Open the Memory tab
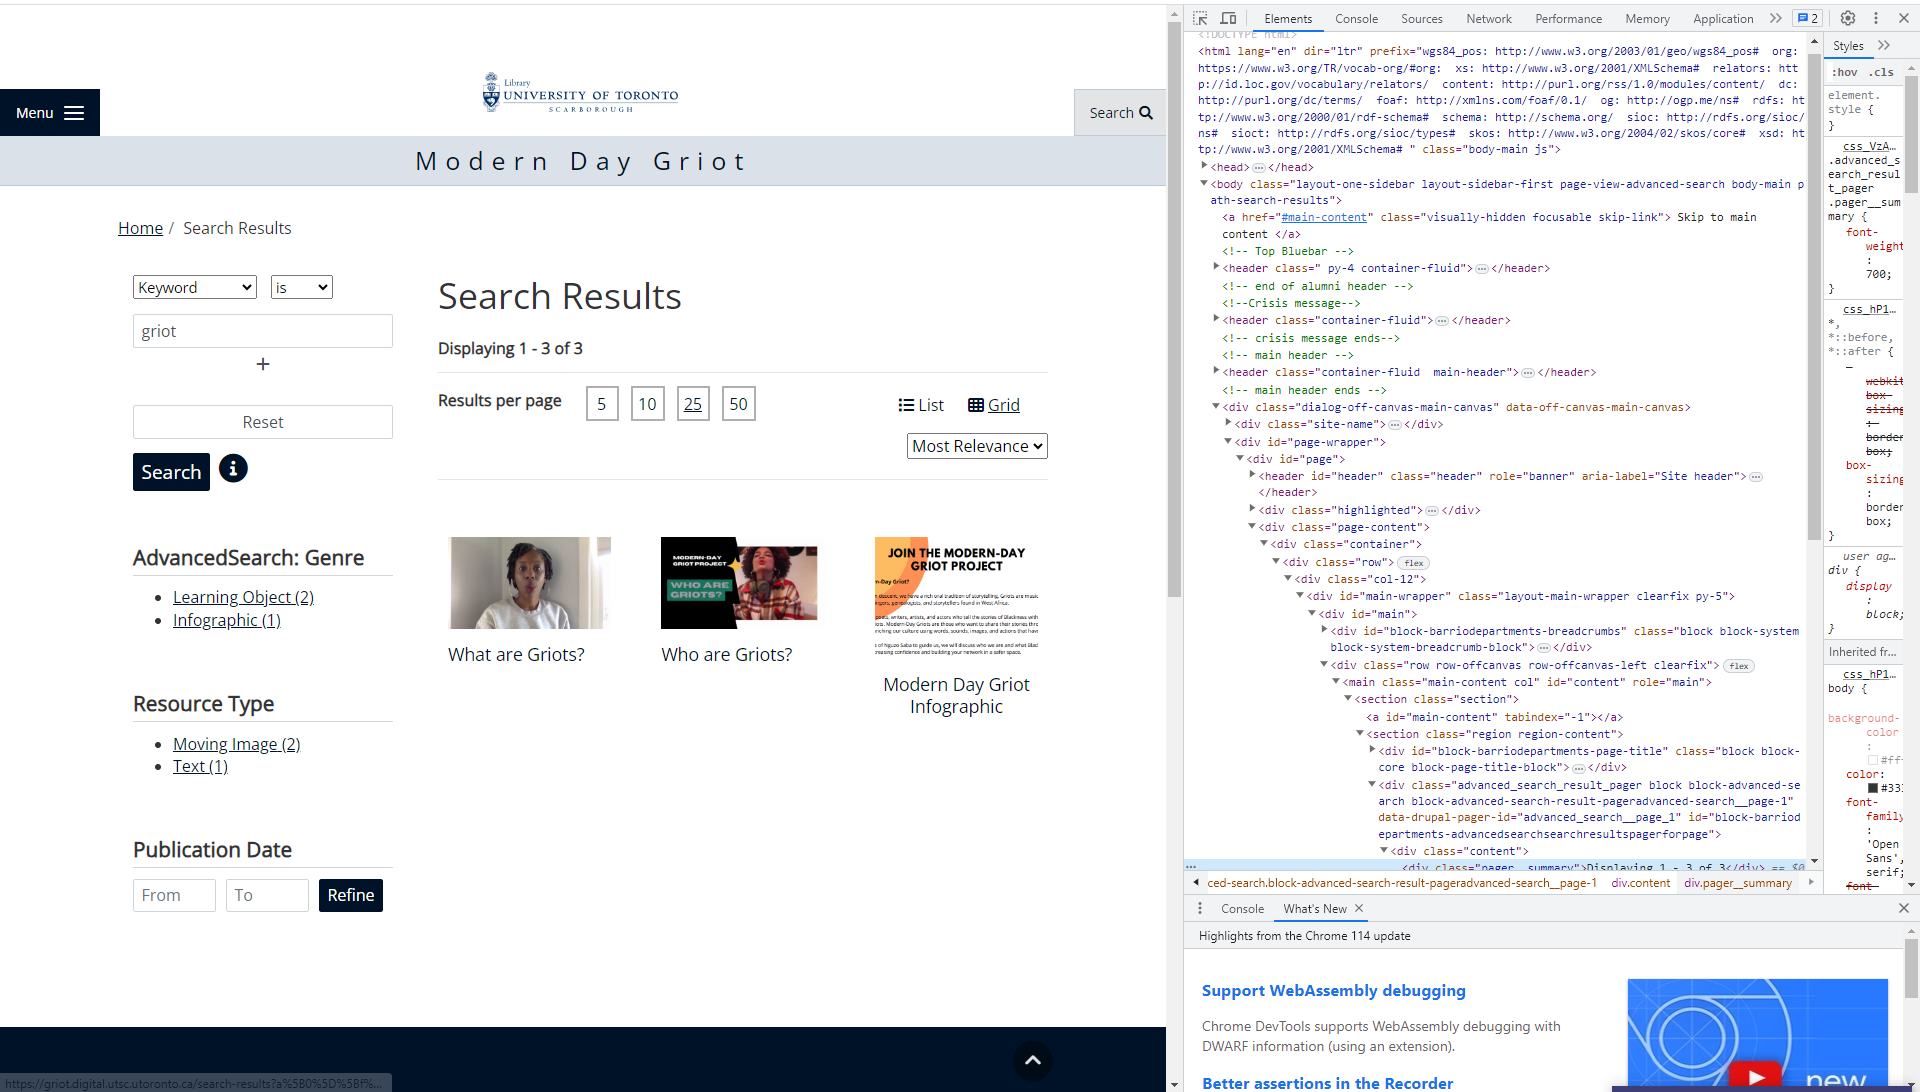This screenshot has height=1092, width=1920. [1647, 18]
